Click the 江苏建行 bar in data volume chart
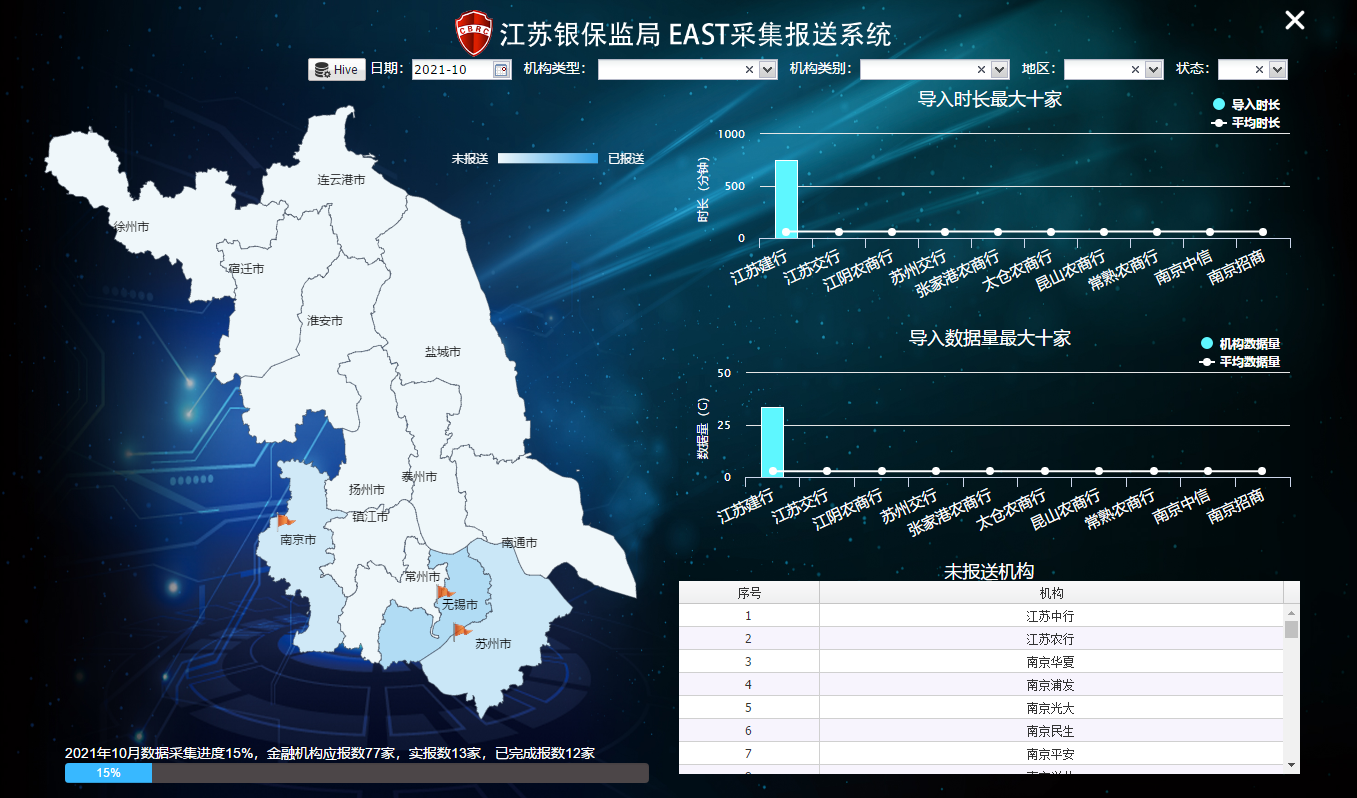This screenshot has width=1357, height=798. coord(772,442)
